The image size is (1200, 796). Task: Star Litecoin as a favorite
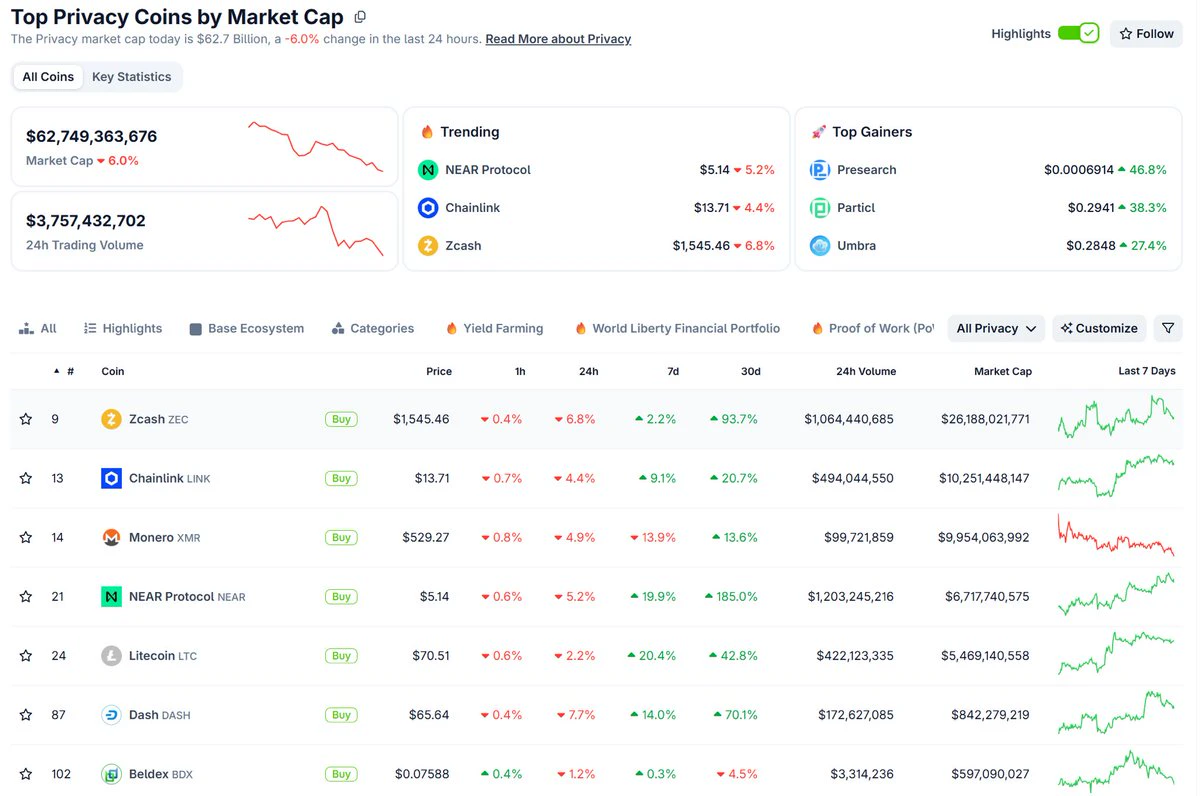coord(26,656)
